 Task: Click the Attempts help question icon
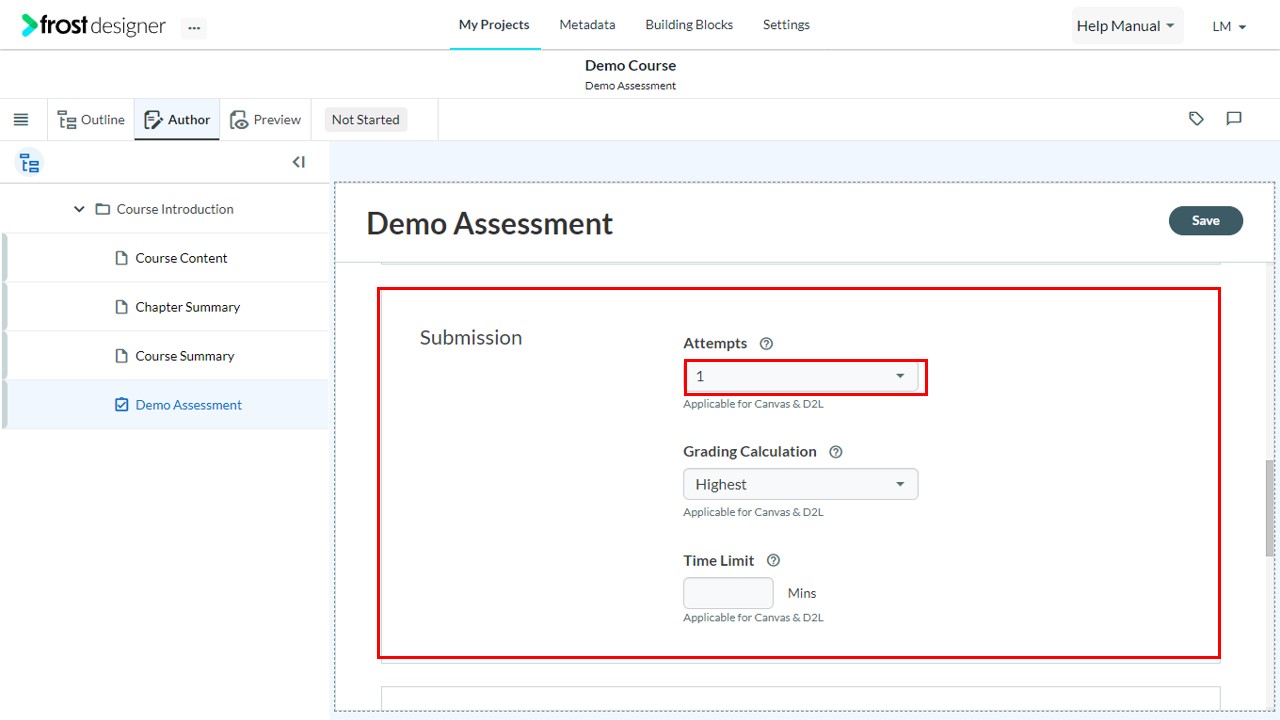[766, 344]
